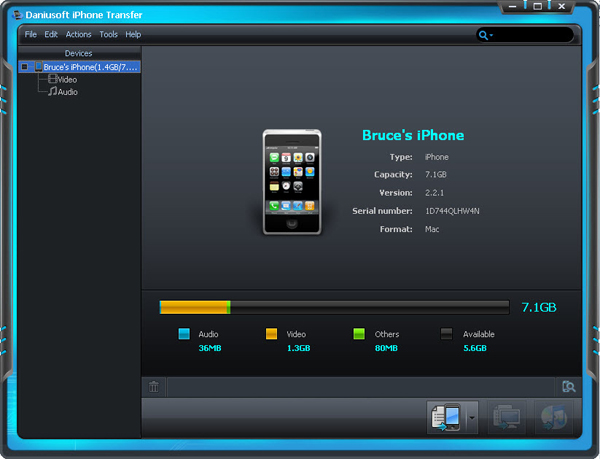
Task: Click the orange Video color swatch
Action: click(x=271, y=334)
